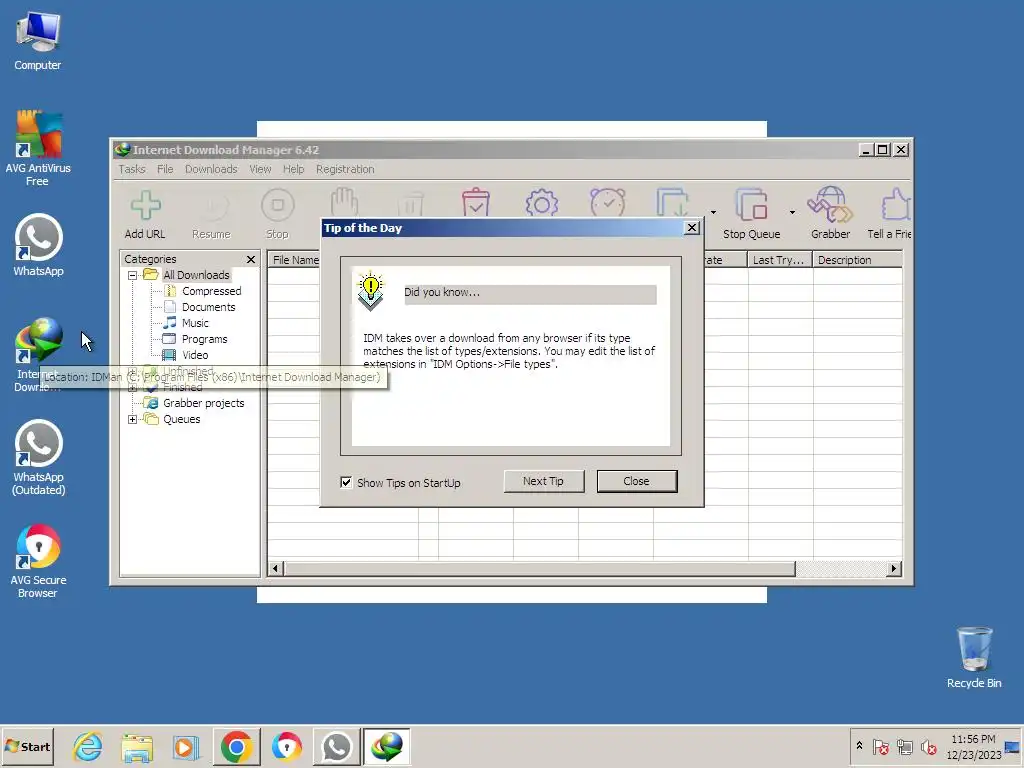Select the All Downloads folder
This screenshot has height=768, width=1024.
click(196, 275)
